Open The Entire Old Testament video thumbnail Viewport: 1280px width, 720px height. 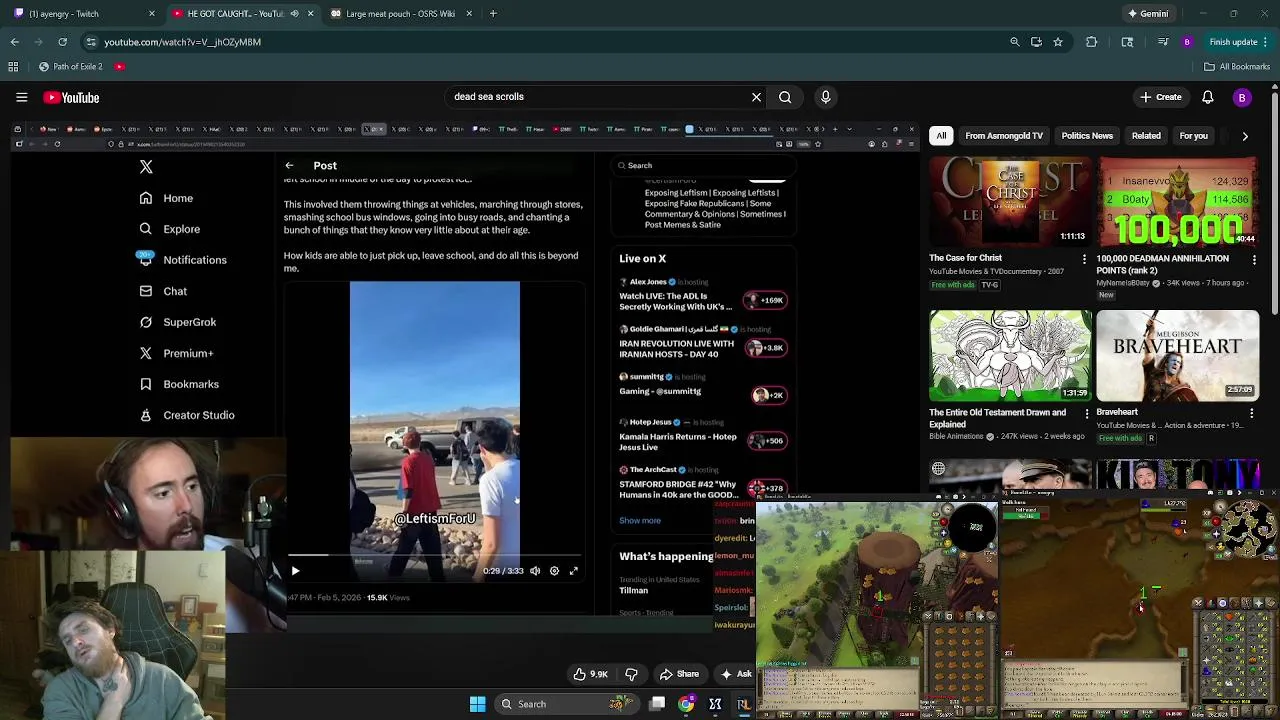coord(1010,355)
